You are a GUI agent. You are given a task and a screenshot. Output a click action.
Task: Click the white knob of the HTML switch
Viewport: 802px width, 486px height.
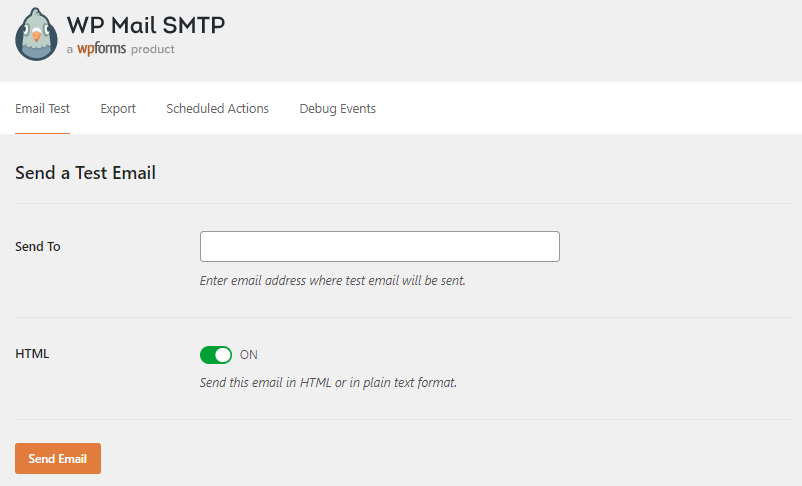pyautogui.click(x=223, y=355)
